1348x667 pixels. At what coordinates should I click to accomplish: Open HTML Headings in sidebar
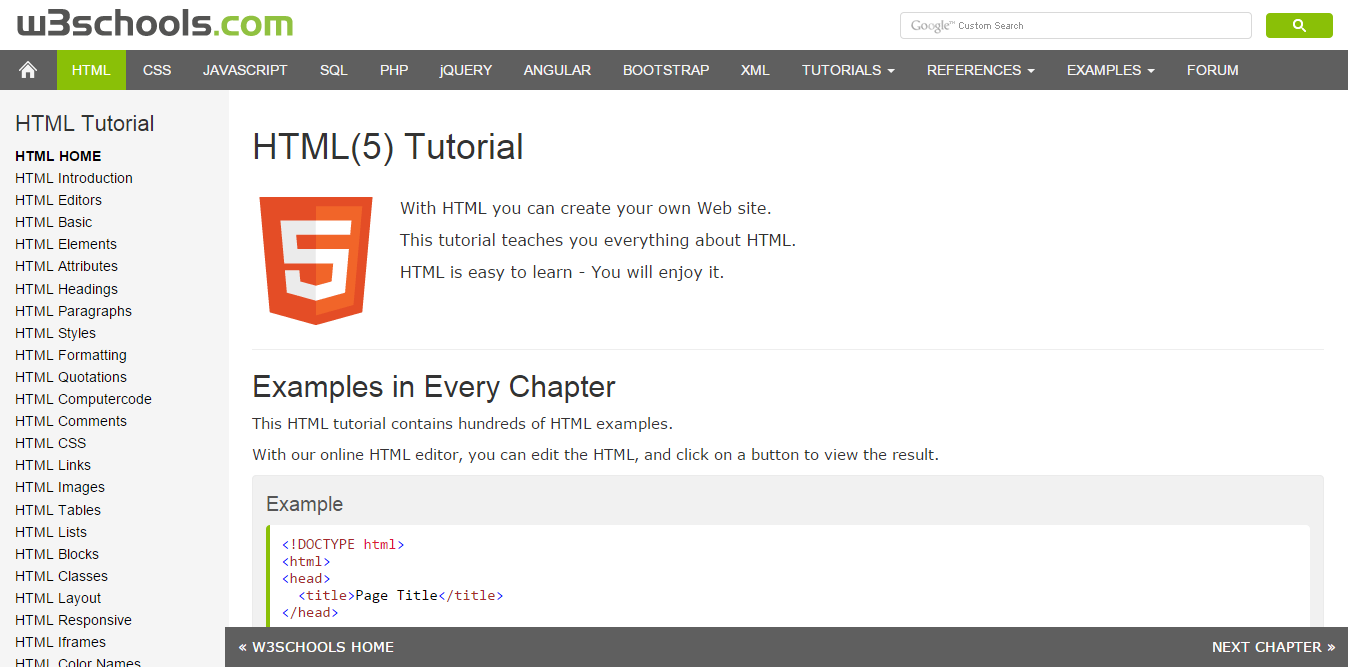[x=66, y=289]
